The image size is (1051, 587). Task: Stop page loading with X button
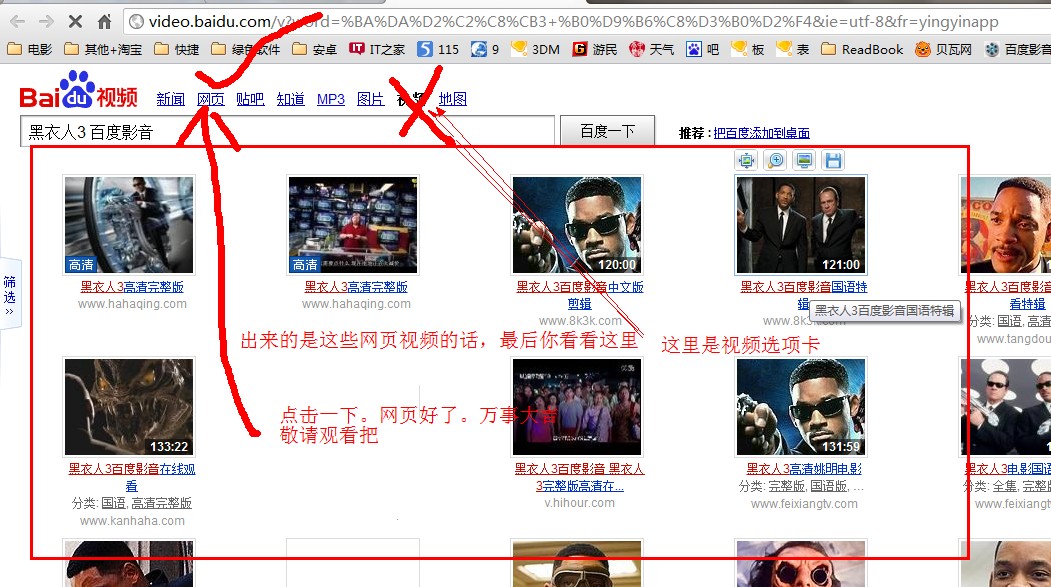pos(75,21)
